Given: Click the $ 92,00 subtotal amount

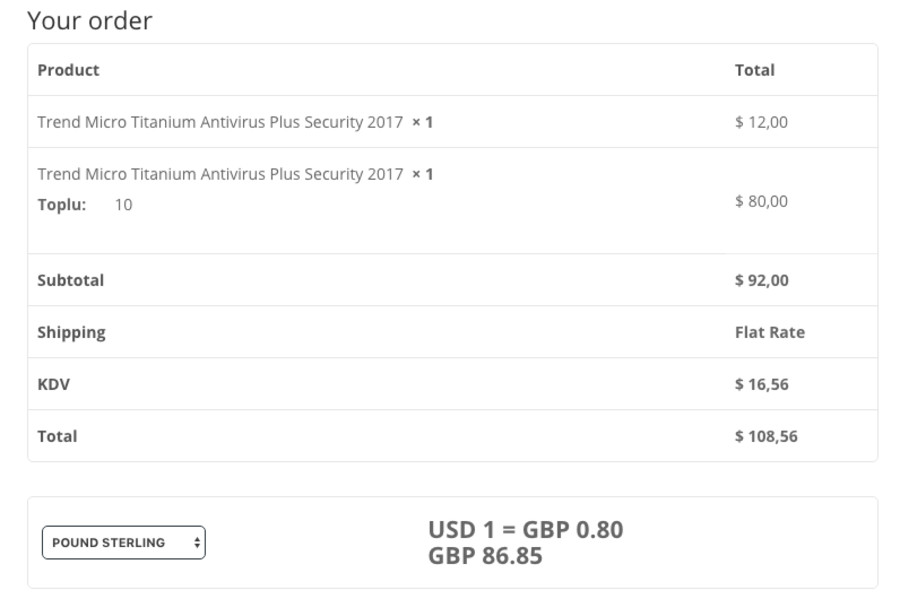Looking at the screenshot, I should (x=761, y=280).
